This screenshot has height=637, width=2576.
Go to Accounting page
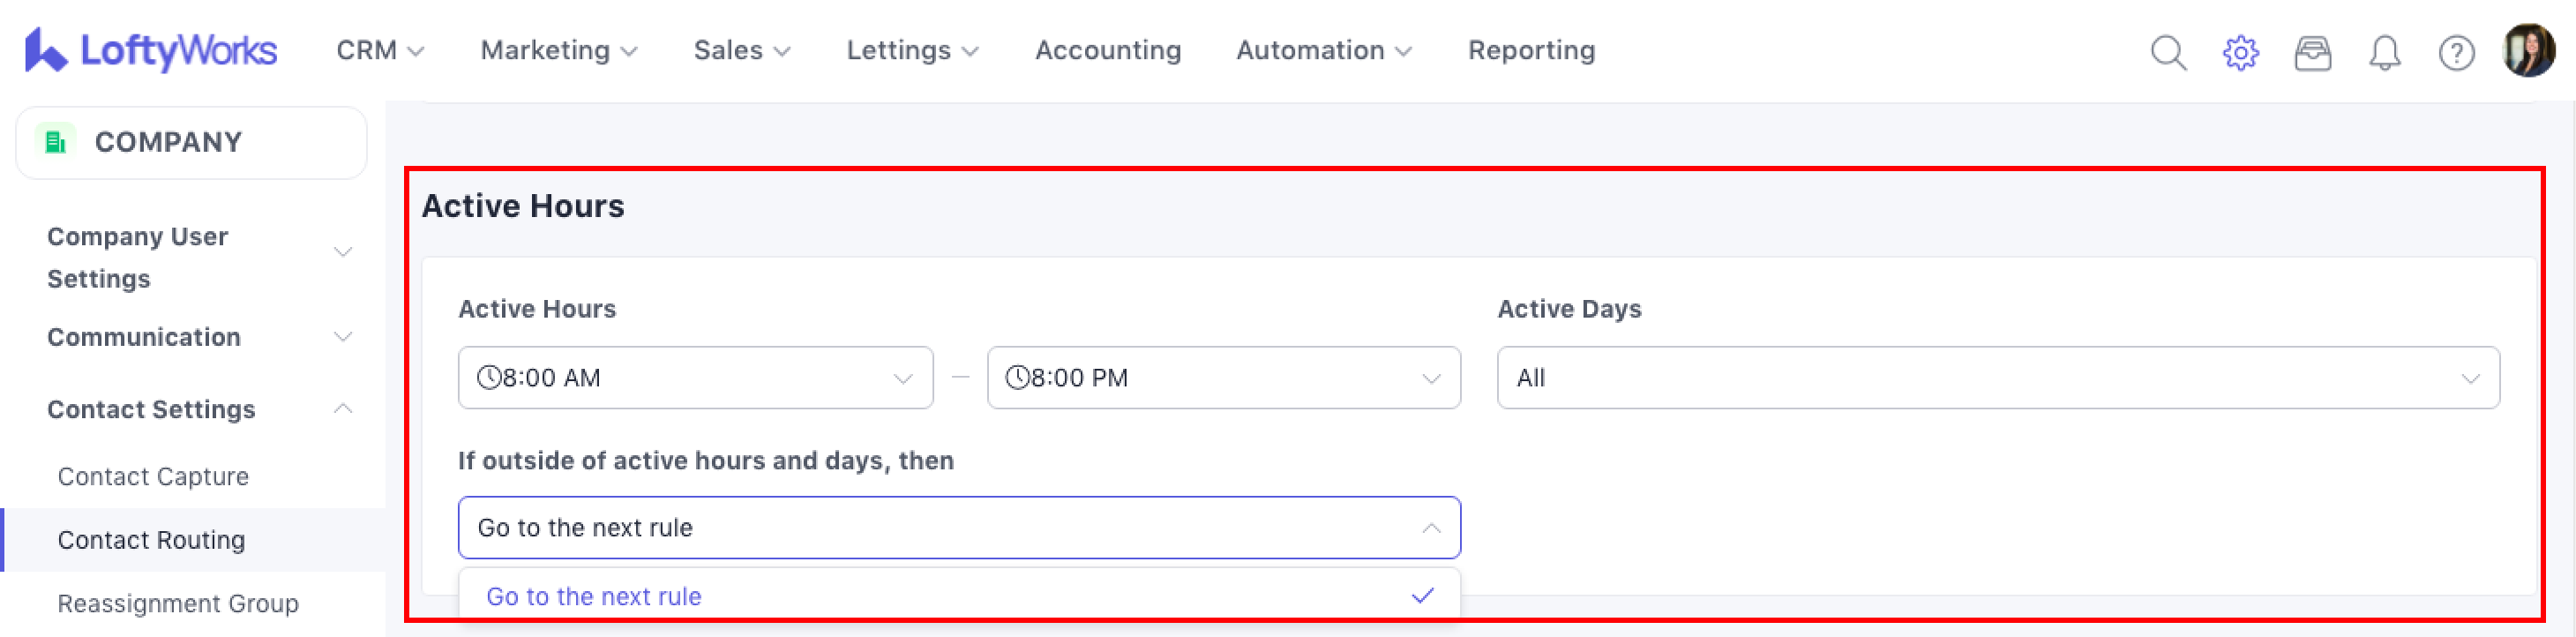point(1107,50)
